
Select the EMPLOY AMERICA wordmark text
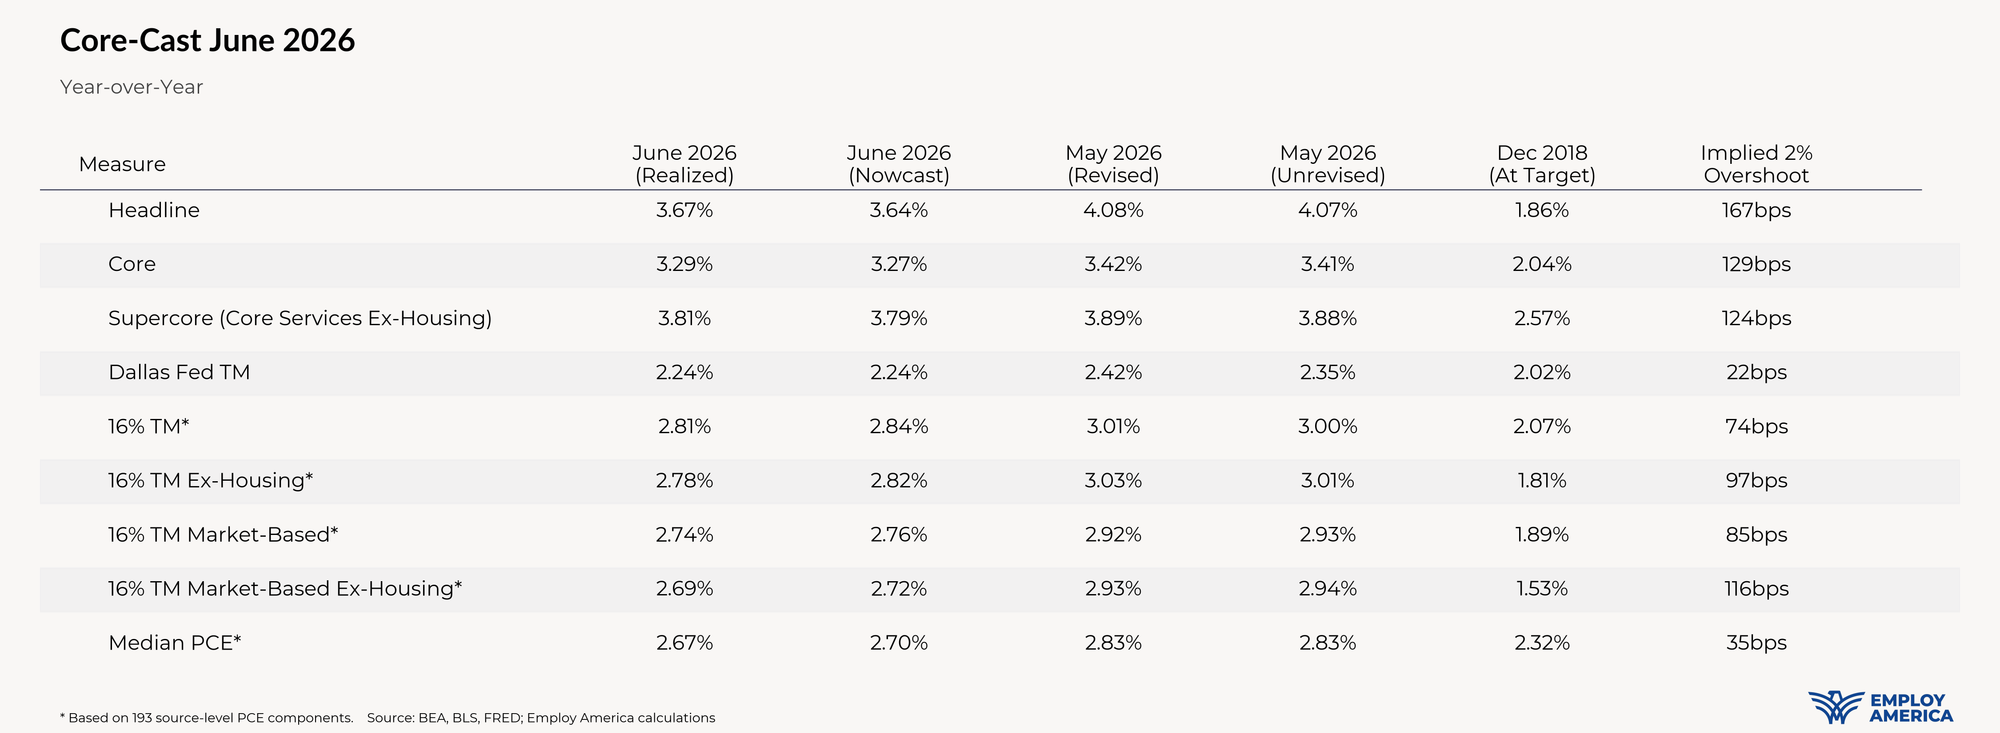coord(1911,708)
